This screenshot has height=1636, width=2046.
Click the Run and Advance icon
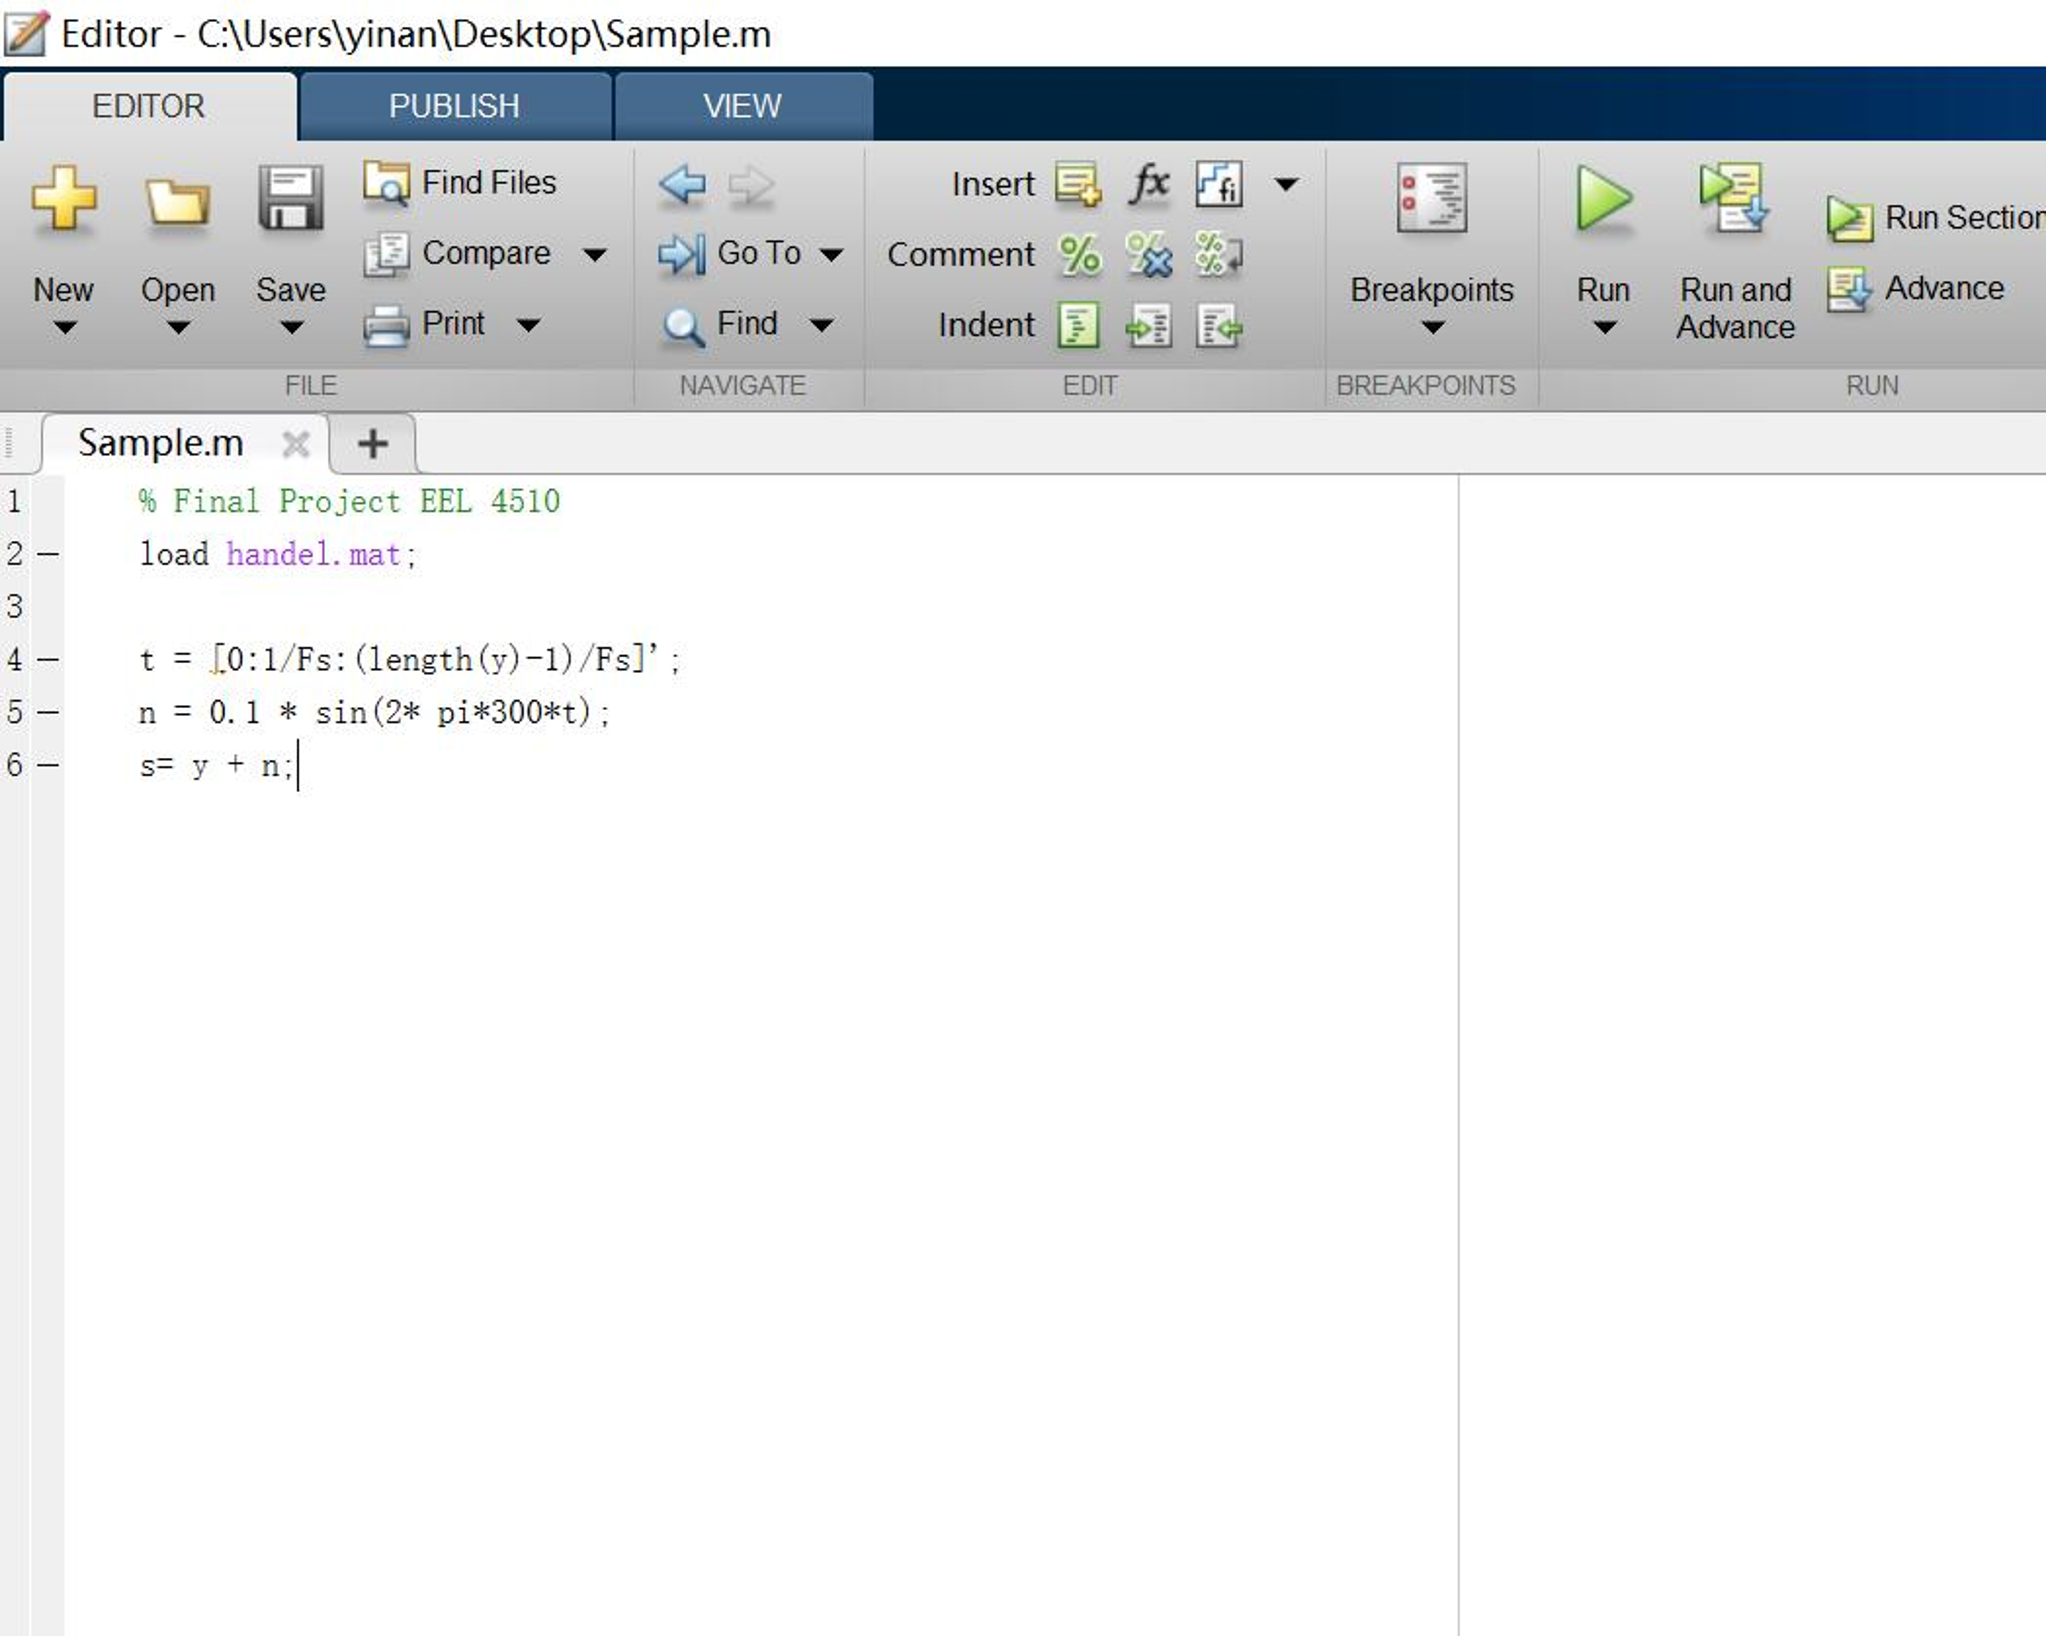pos(1733,199)
